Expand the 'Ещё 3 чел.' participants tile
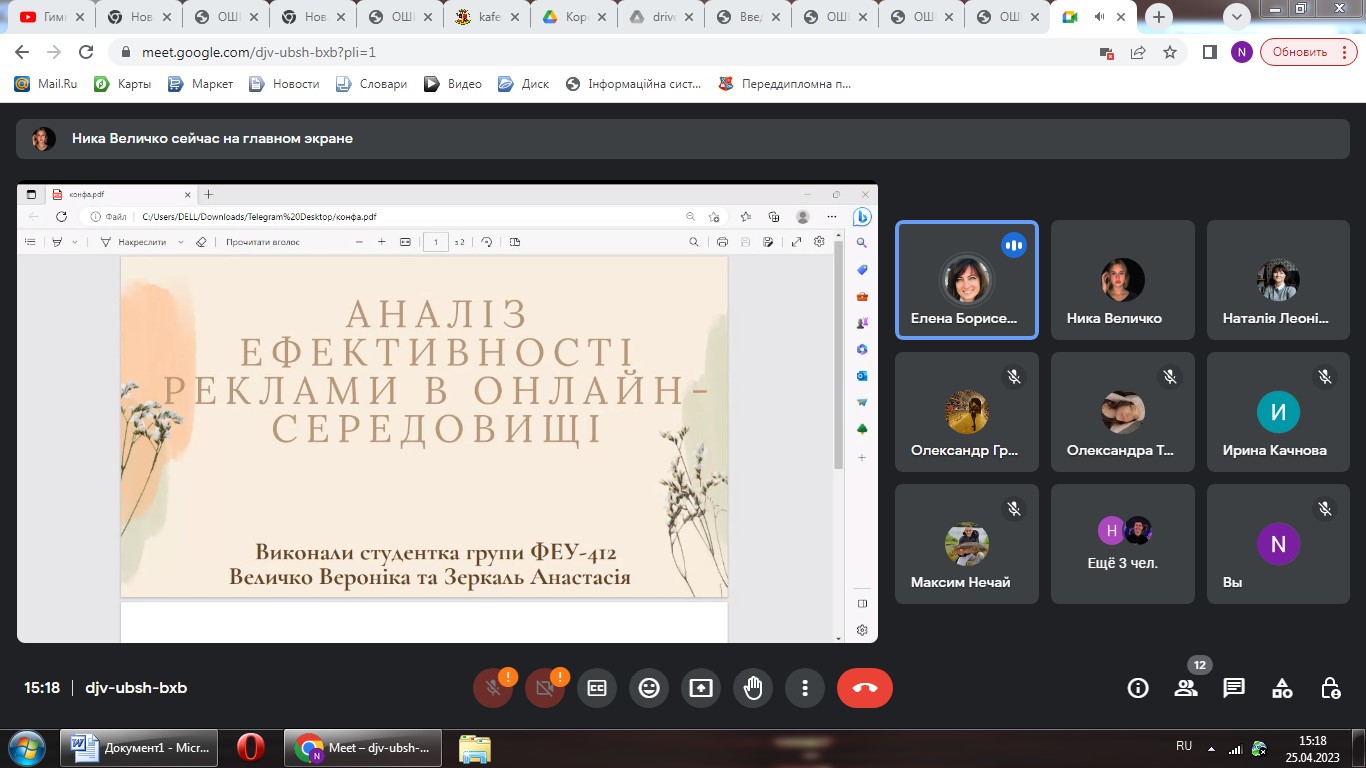 (x=1122, y=544)
